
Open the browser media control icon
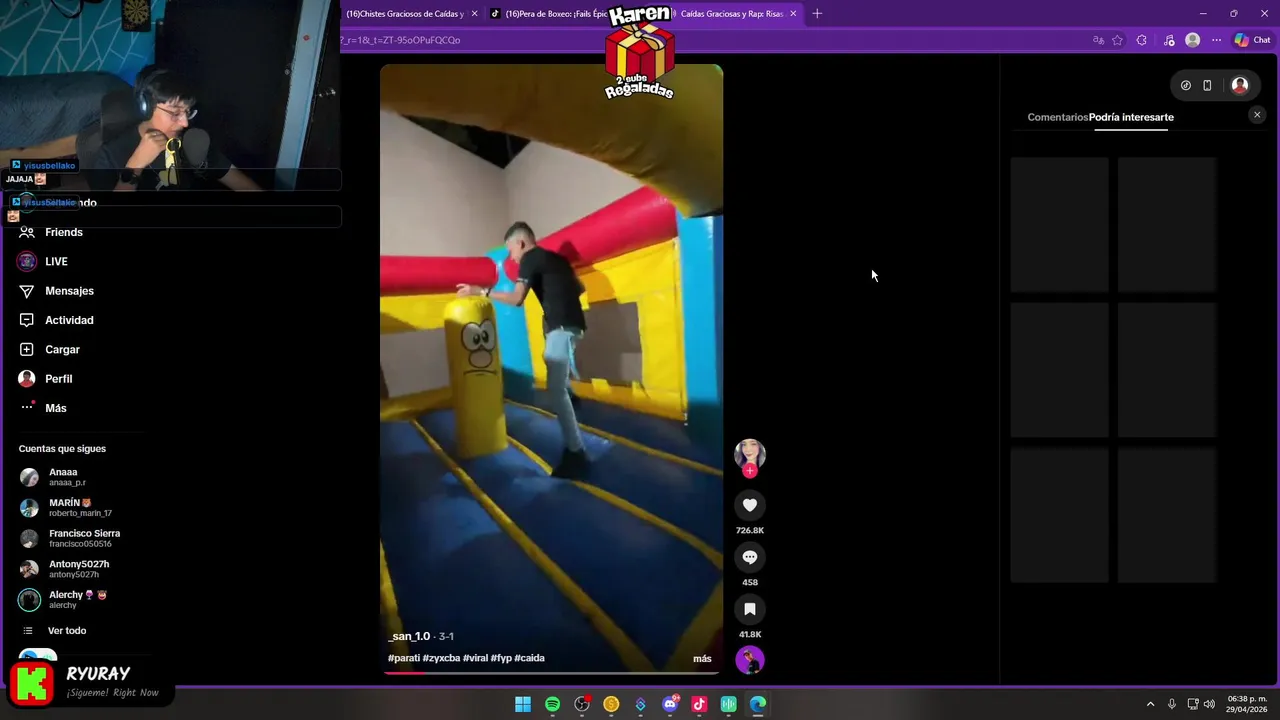point(1169,40)
